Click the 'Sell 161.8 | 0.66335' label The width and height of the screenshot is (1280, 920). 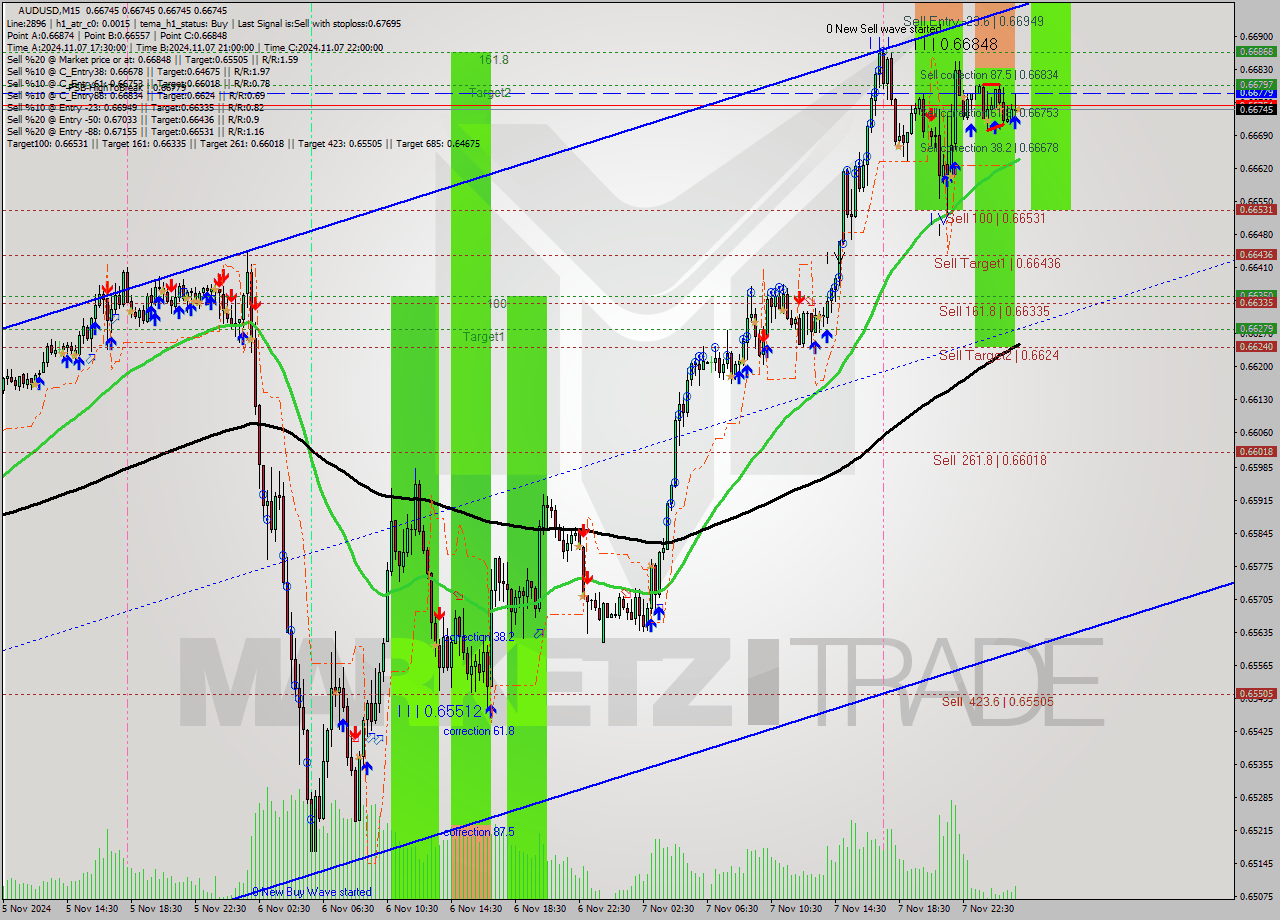coord(994,311)
